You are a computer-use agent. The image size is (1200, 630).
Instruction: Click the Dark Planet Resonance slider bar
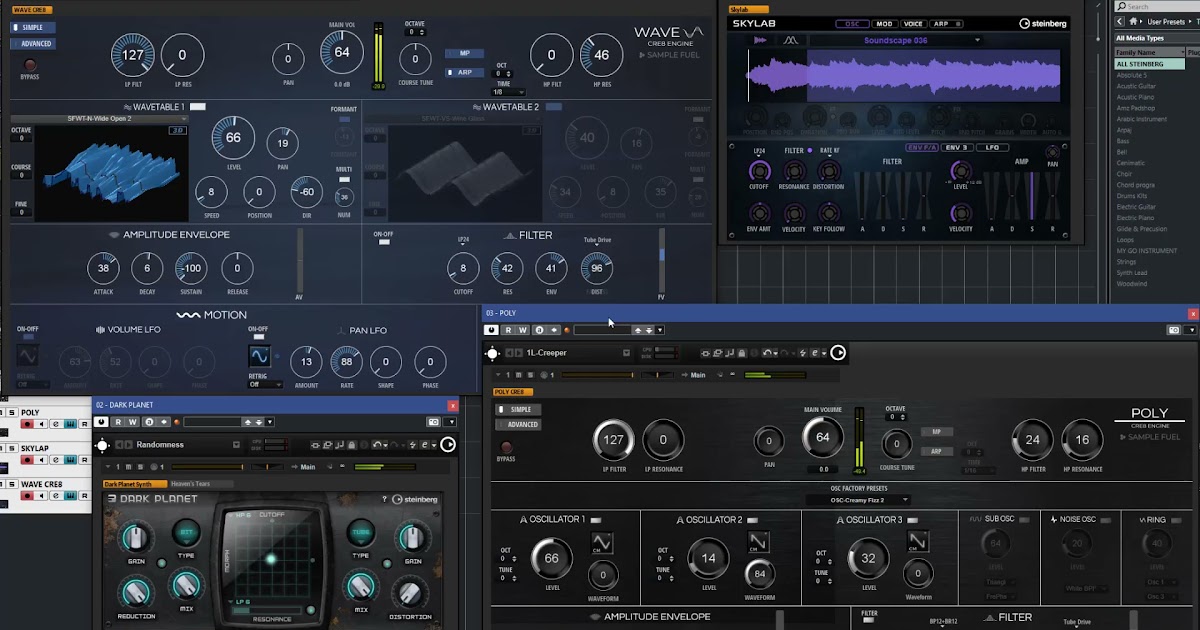point(268,609)
